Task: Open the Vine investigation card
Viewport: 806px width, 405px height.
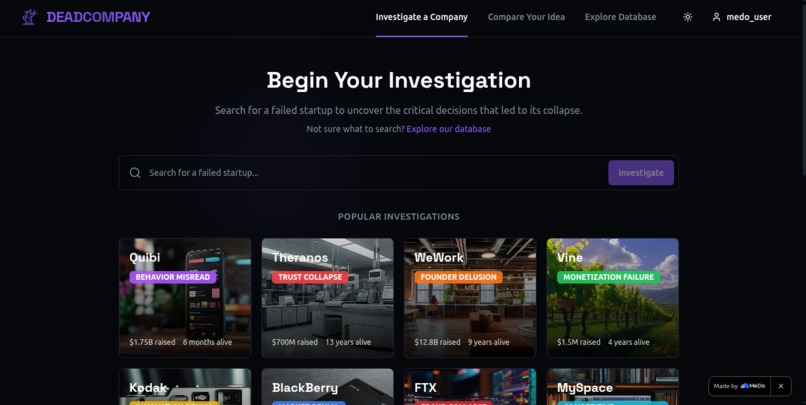Action: click(613, 298)
